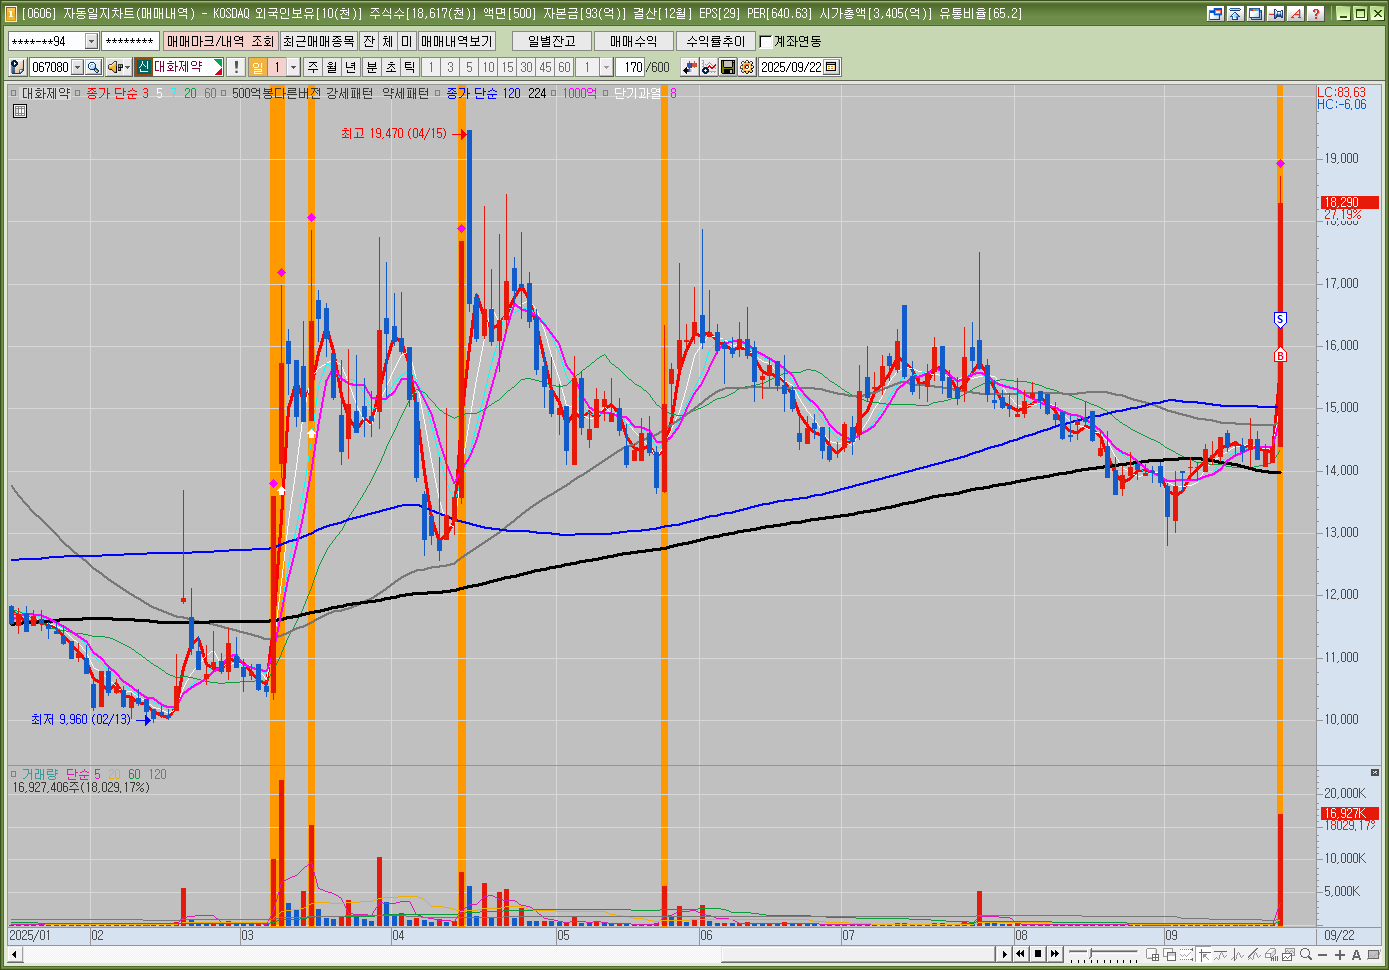Click the 체 button
Image resolution: width=1389 pixels, height=970 pixels.
388,41
